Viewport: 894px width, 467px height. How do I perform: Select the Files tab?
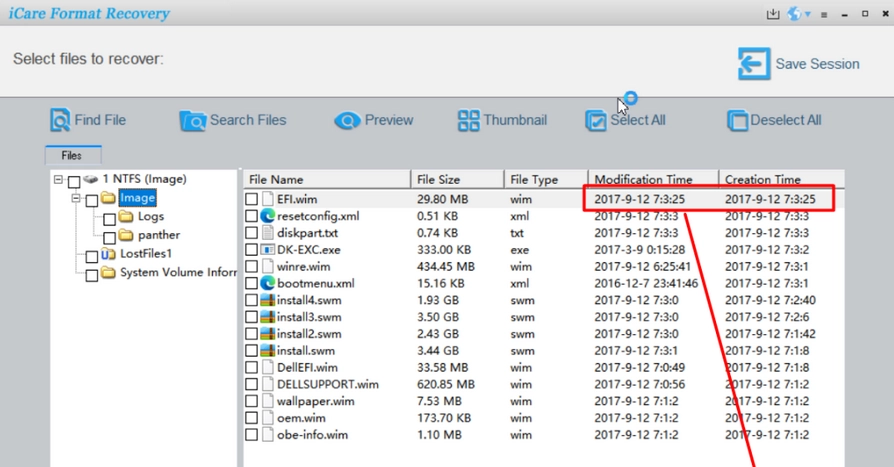[73, 155]
